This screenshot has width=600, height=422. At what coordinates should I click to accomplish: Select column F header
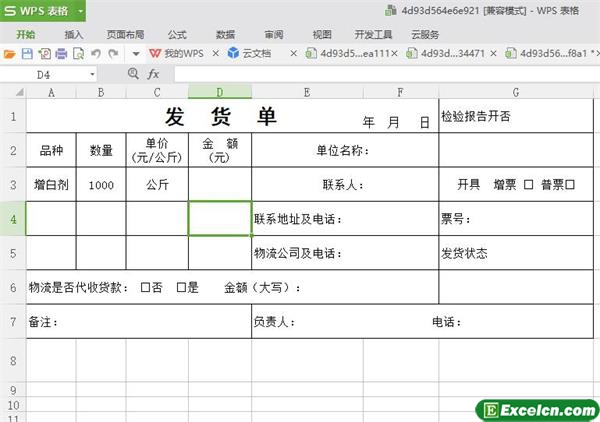click(x=400, y=93)
